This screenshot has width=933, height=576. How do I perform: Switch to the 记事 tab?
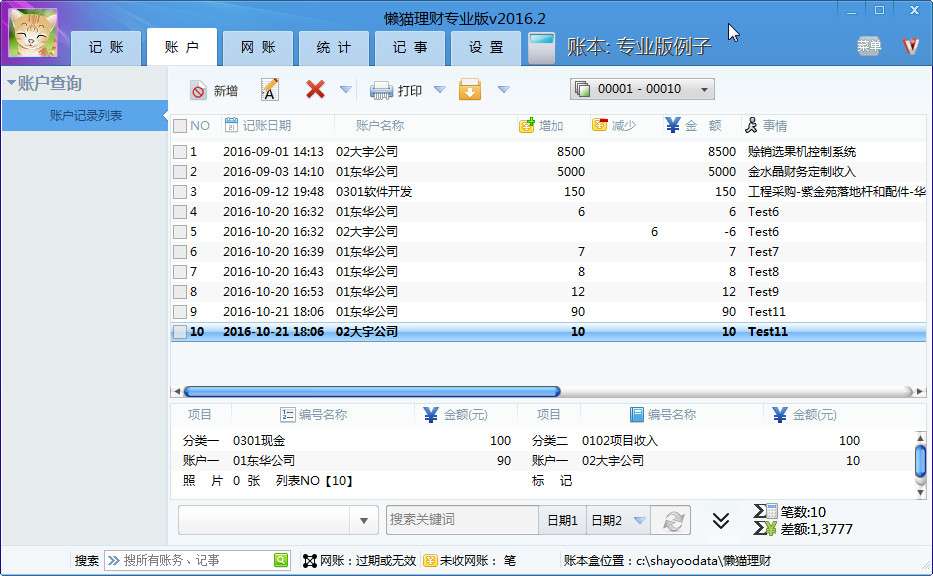410,48
